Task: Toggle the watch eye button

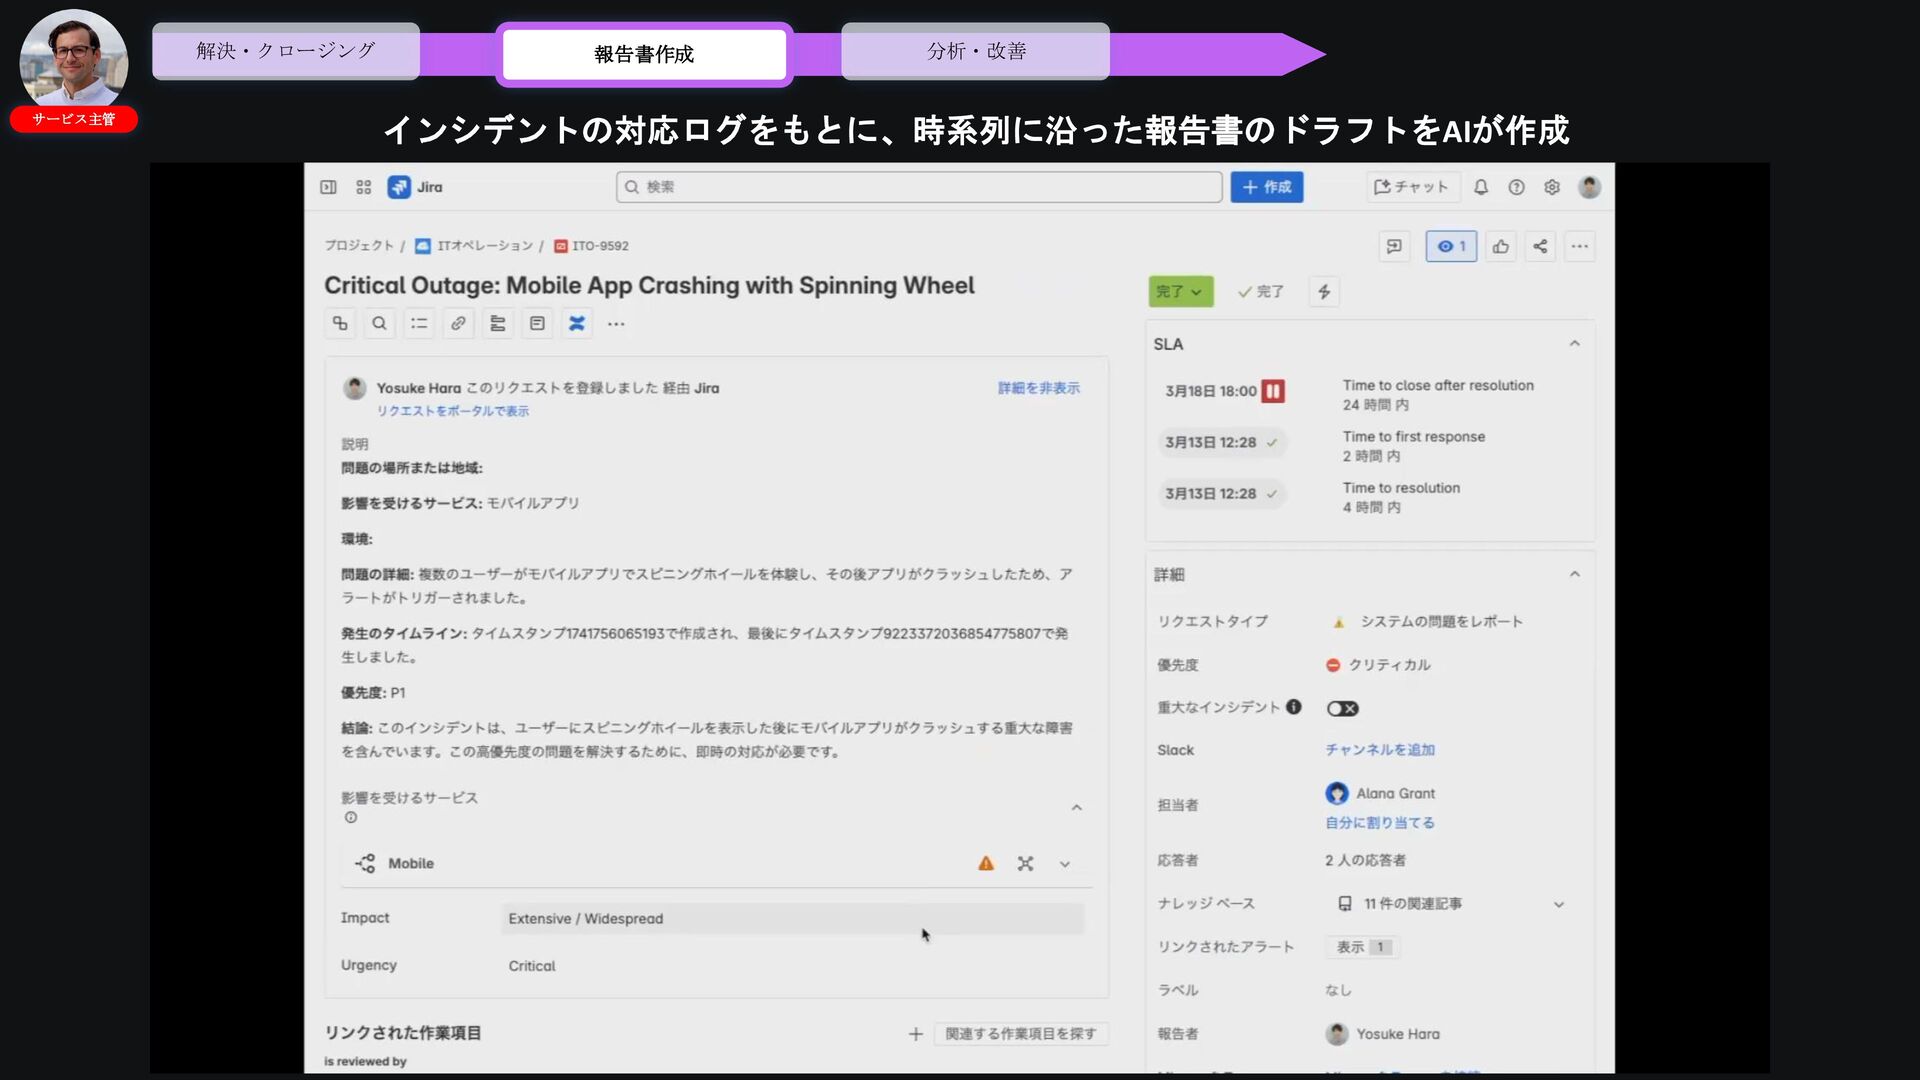Action: coord(1450,246)
